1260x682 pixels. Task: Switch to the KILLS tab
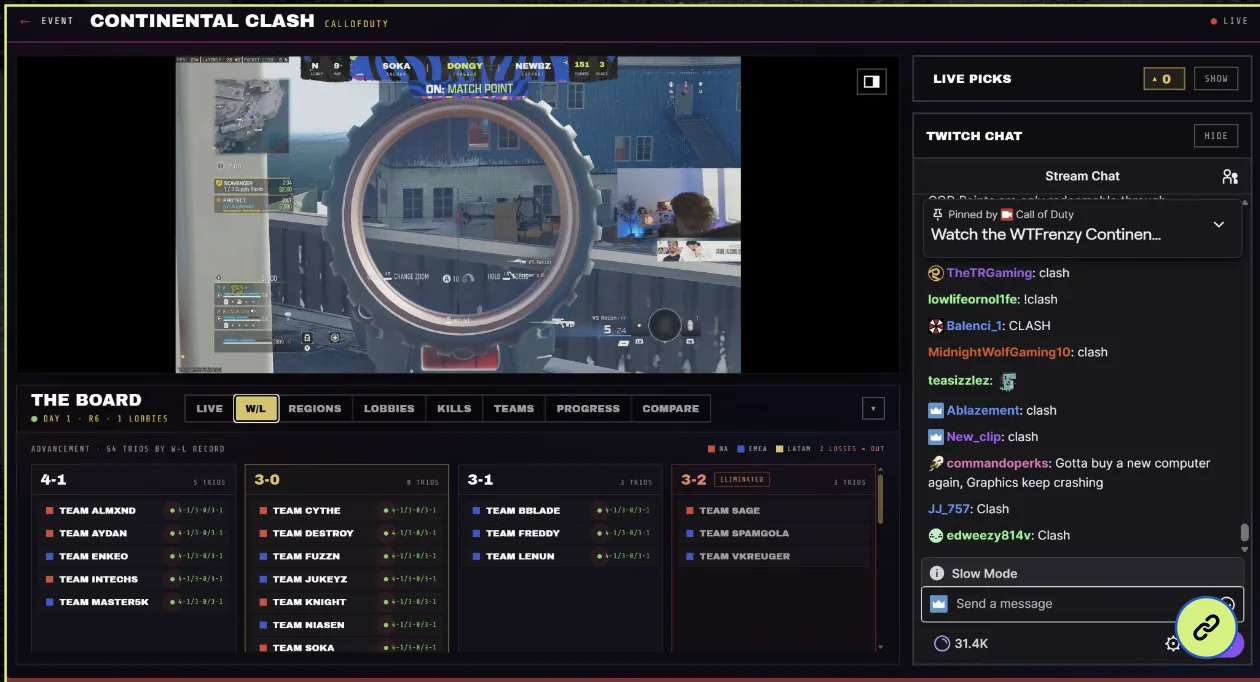454,408
